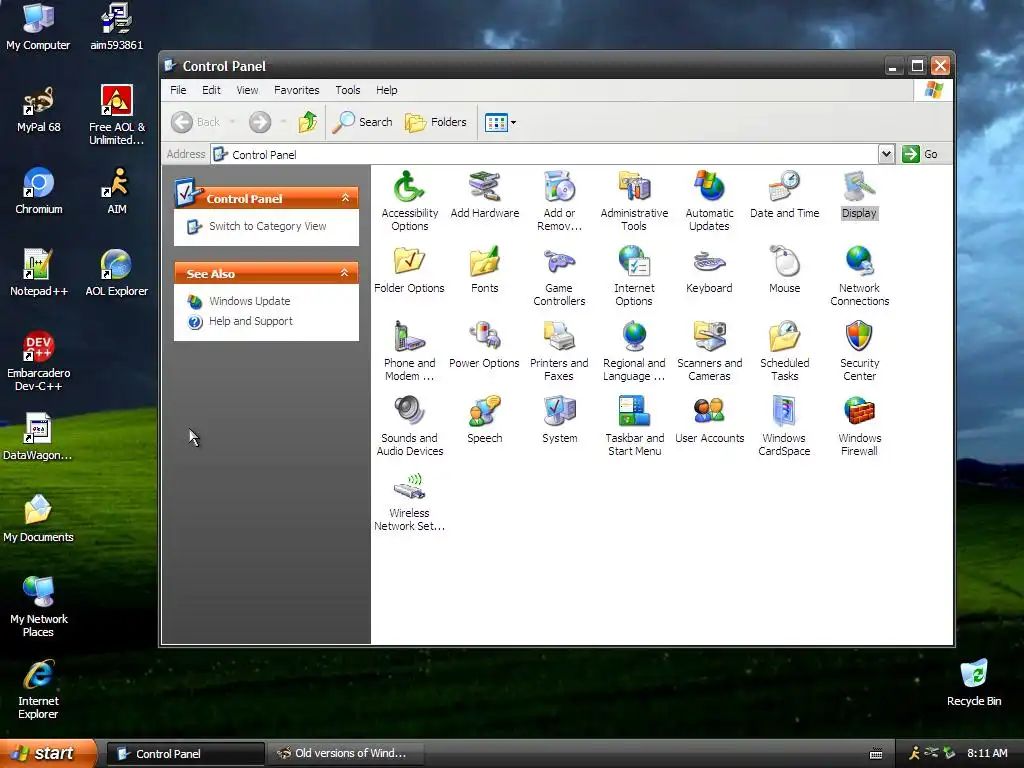This screenshot has width=1024, height=768.
Task: Switch to Old versions of Windows taskbar item
Action: (346, 754)
